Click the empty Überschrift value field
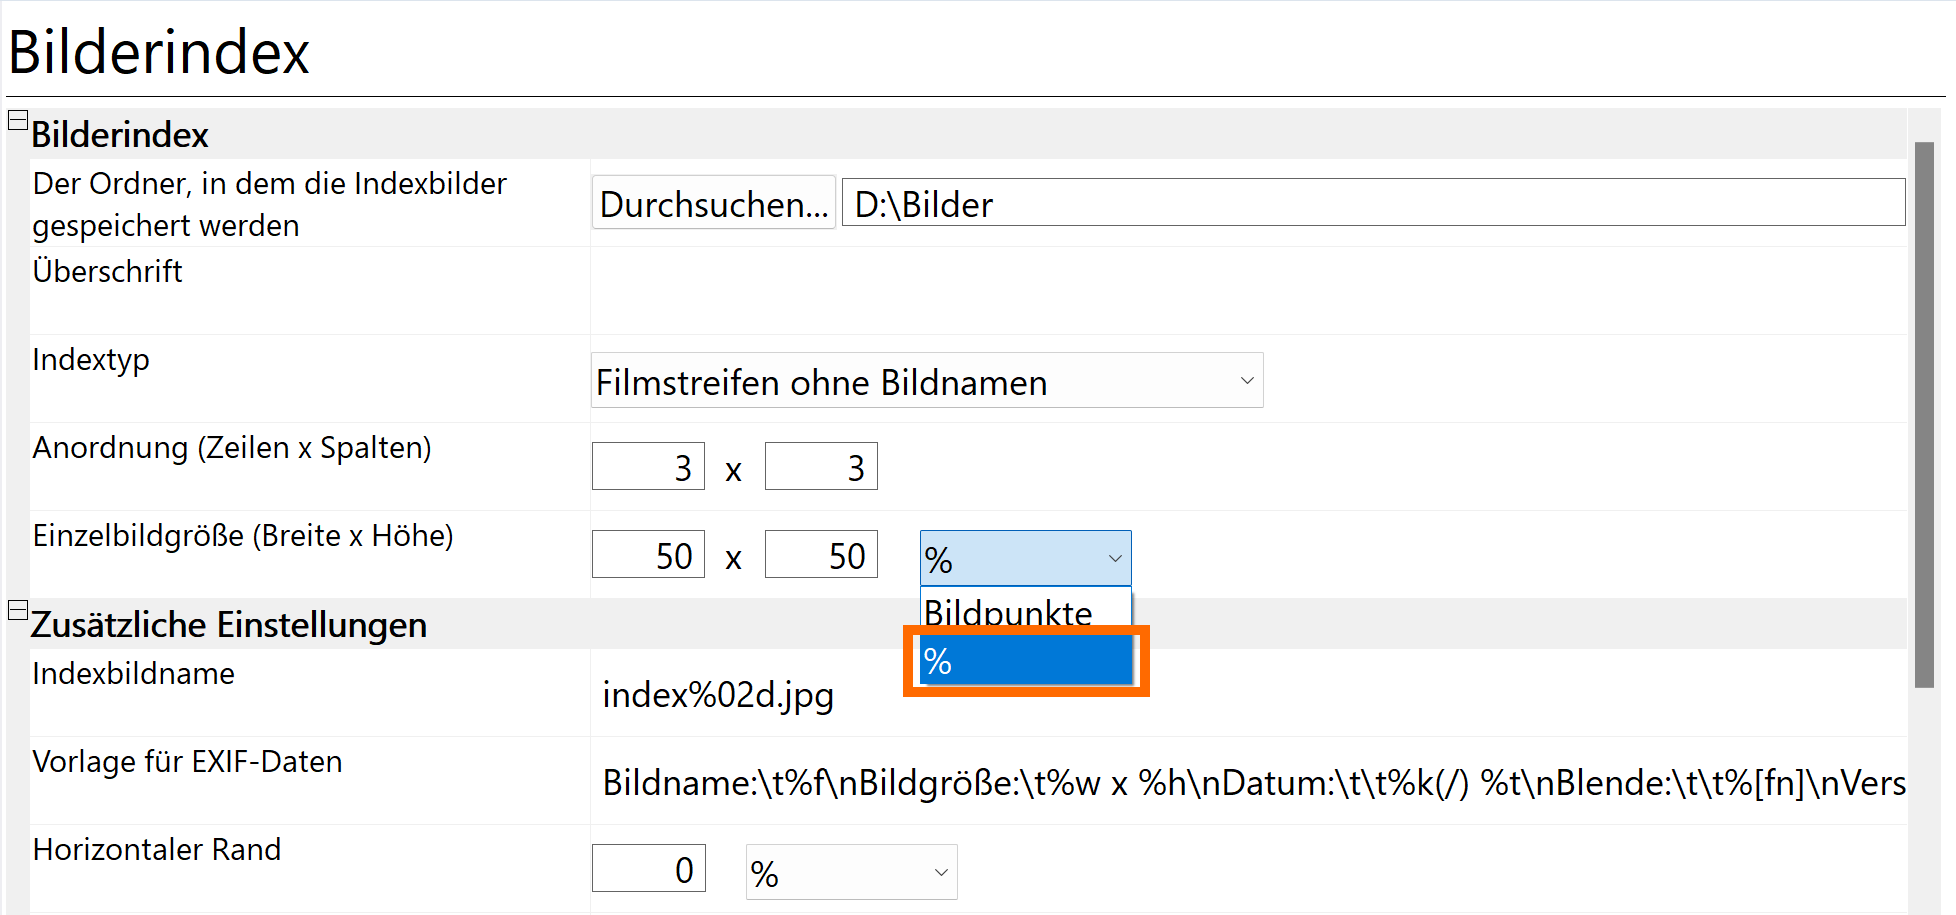1956x915 pixels. [x=1246, y=291]
